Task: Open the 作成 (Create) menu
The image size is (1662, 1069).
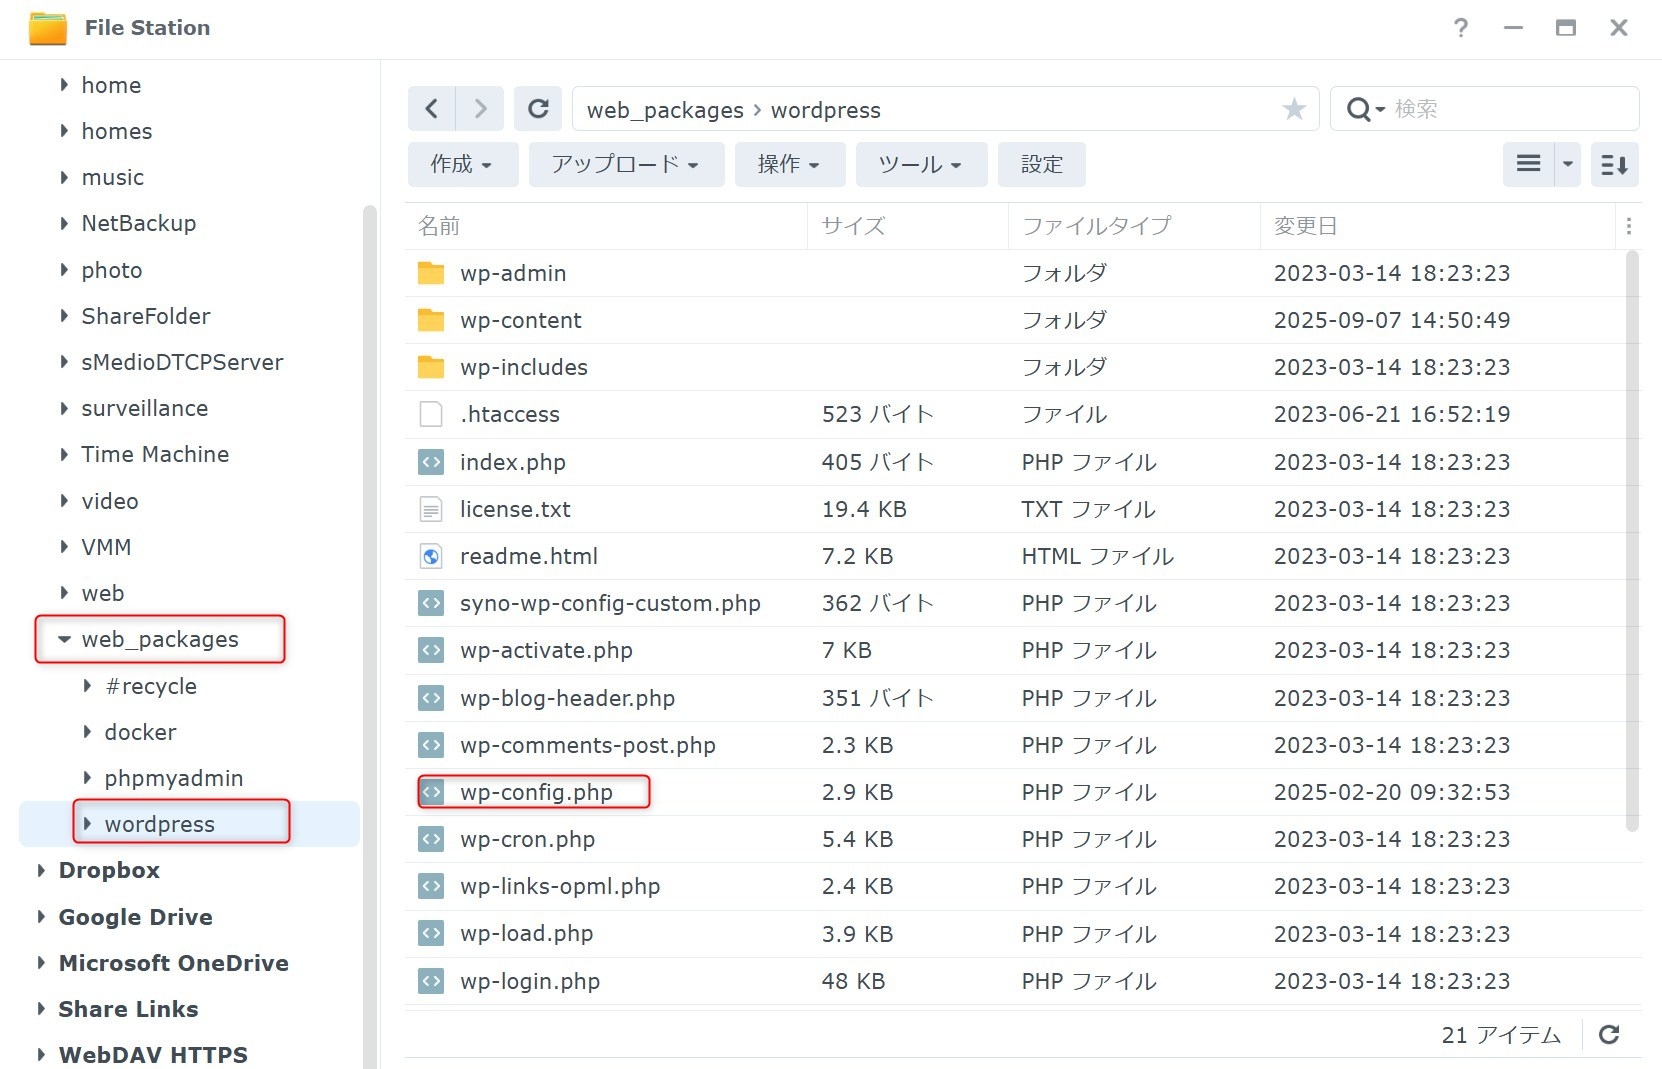Action: 462,165
